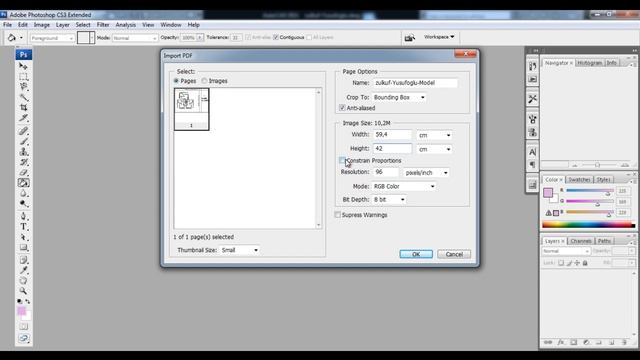Select the Brush tool
This screenshot has height=360, width=640.
23,141
